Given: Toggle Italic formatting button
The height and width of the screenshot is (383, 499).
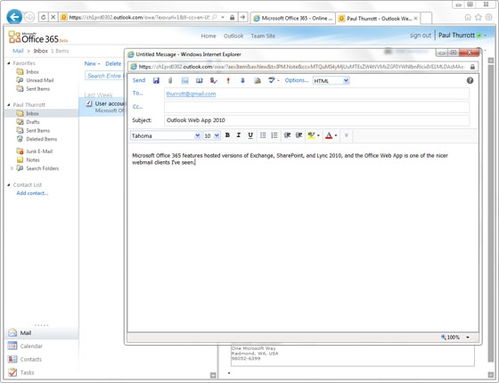Looking at the screenshot, I should point(238,135).
